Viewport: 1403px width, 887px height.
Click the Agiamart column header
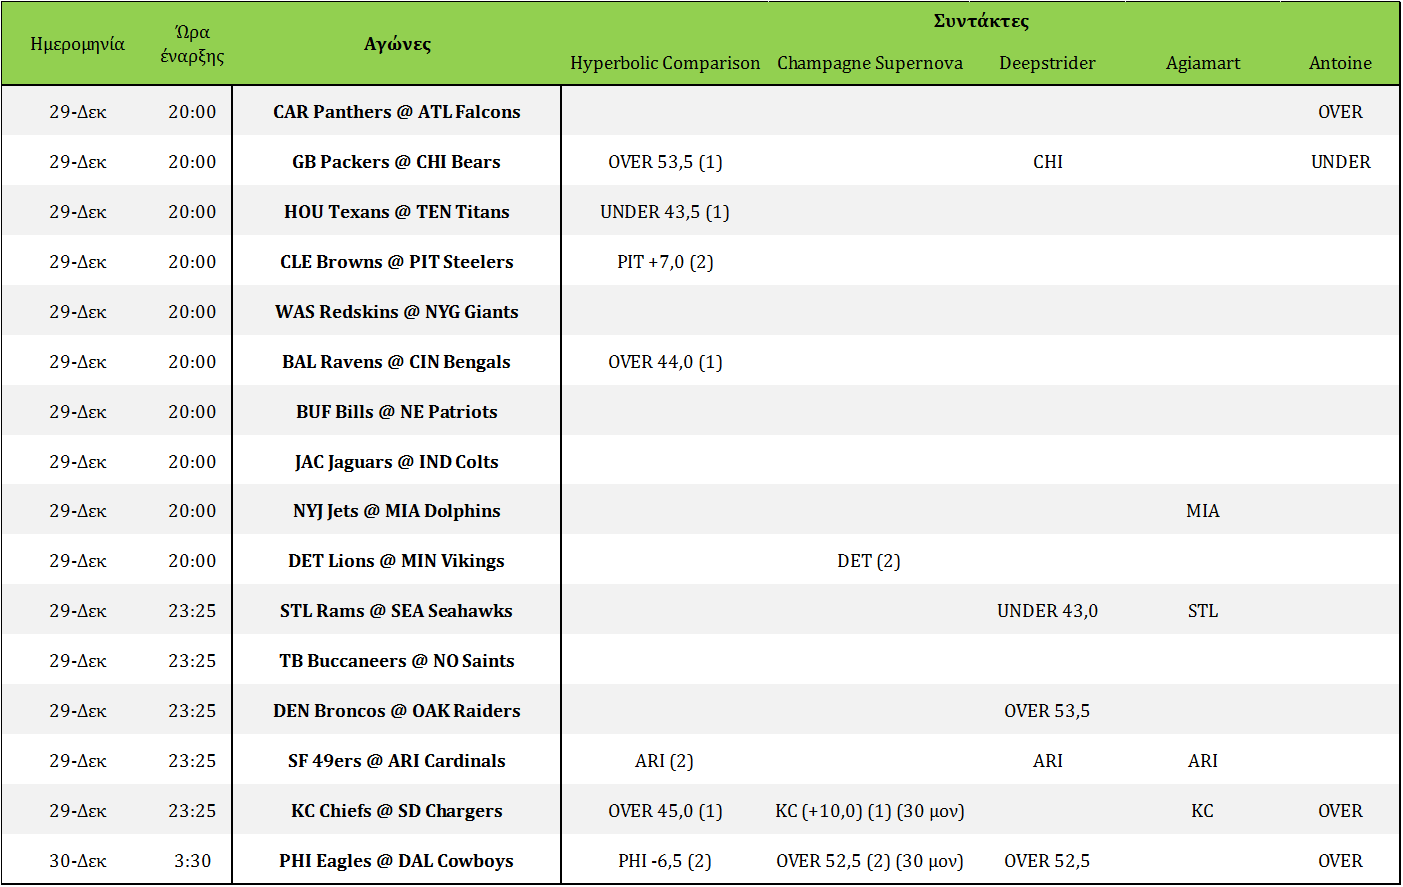click(x=1202, y=63)
